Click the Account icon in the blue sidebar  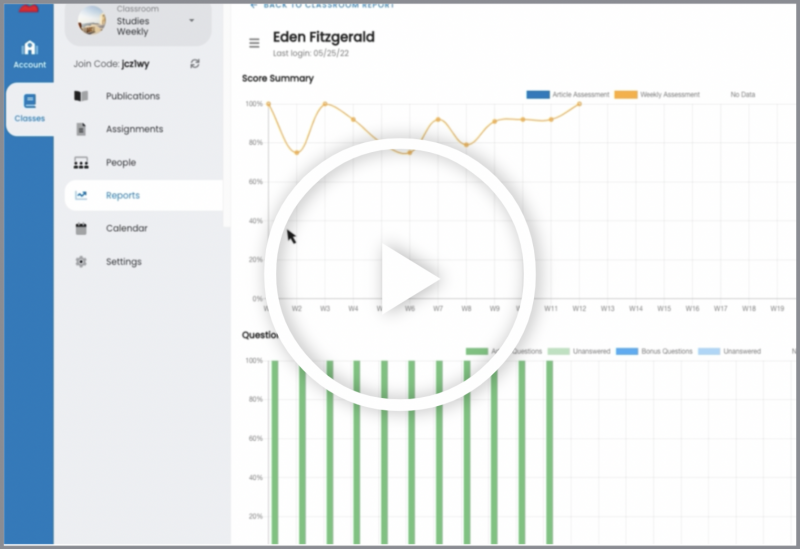click(29, 49)
